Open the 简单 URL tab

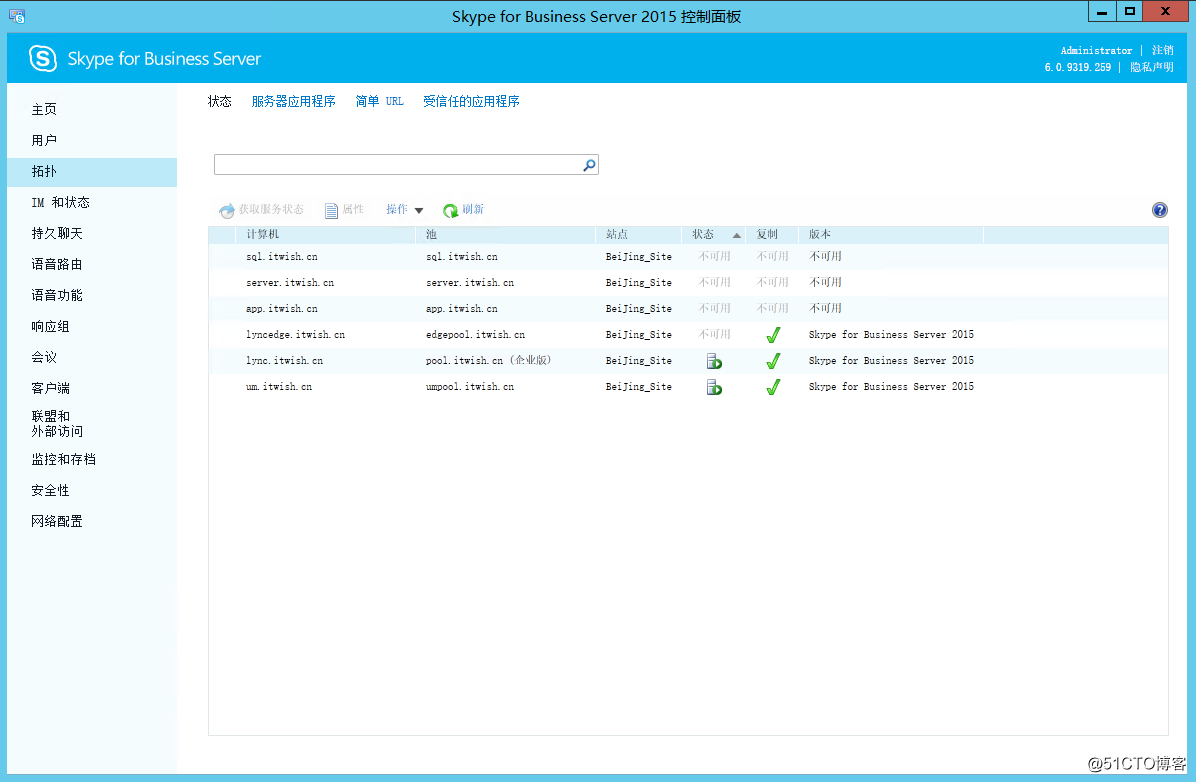tap(379, 101)
